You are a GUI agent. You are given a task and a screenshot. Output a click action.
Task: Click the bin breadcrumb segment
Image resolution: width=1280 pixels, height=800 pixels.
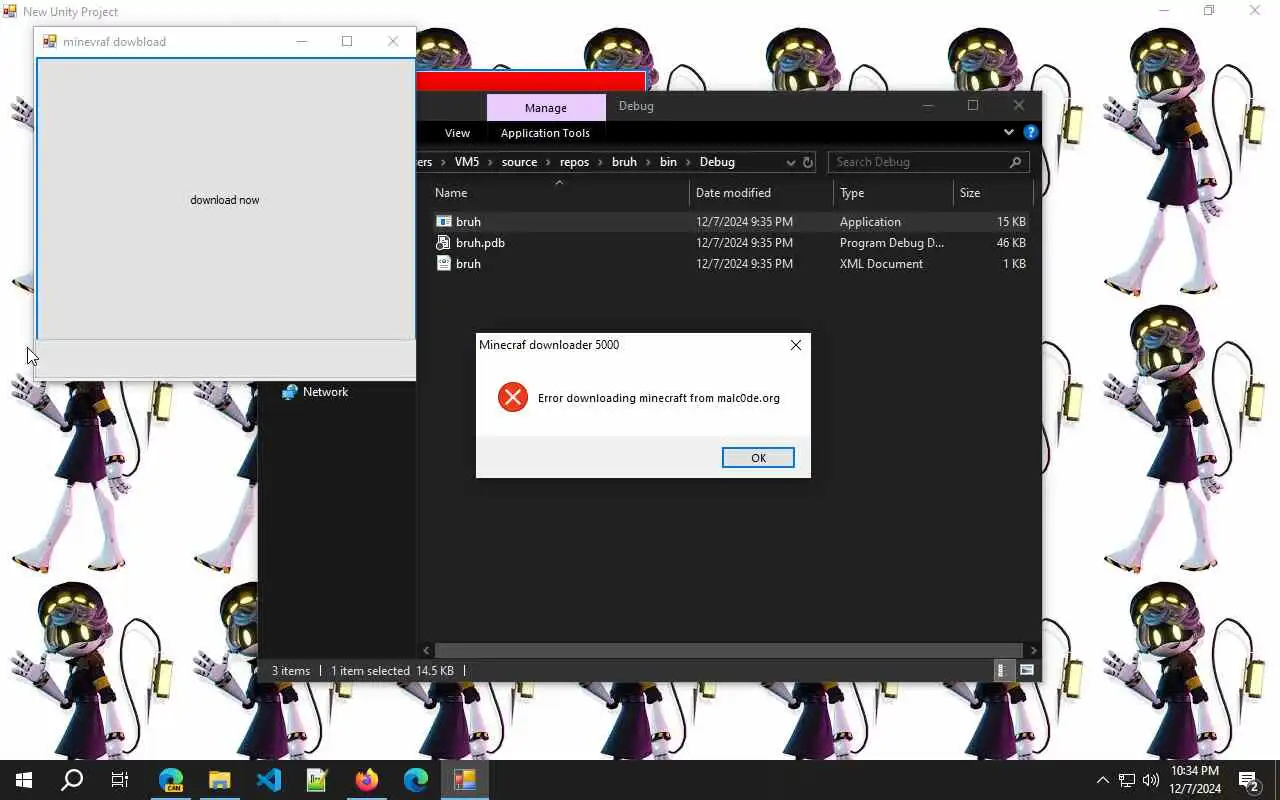[668, 162]
